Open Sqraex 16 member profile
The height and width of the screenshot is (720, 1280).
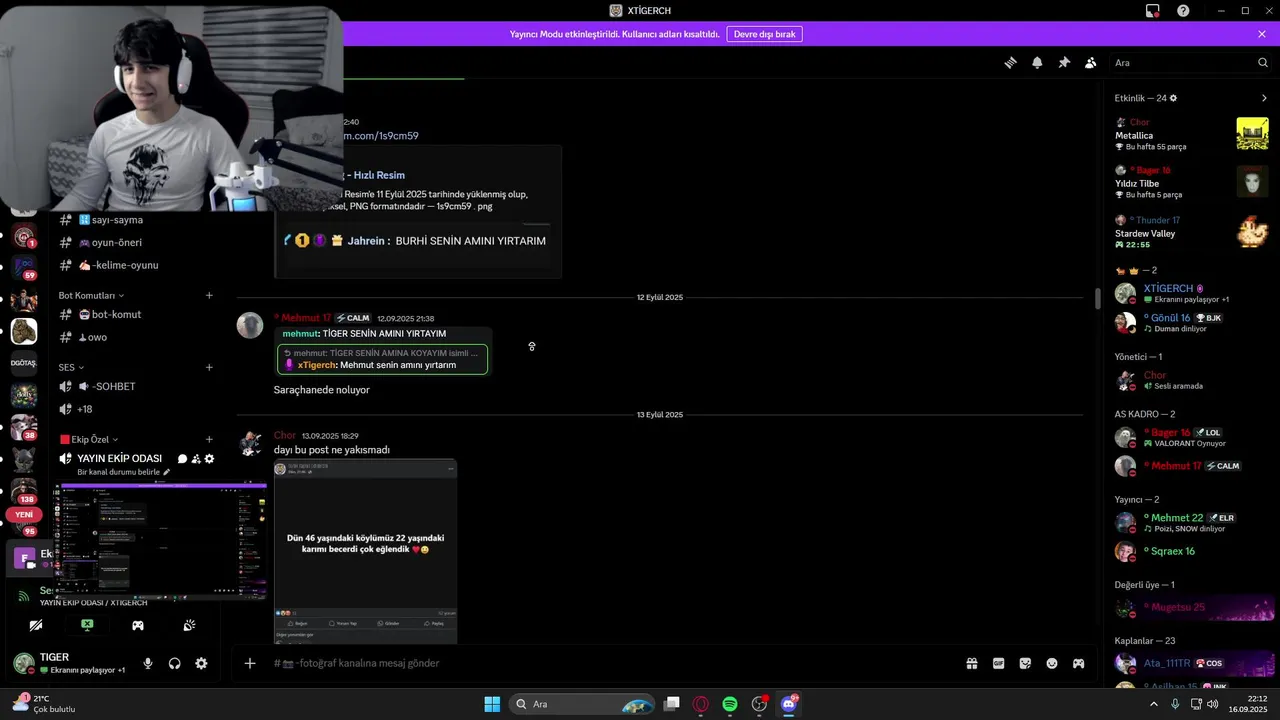[x=1191, y=551]
